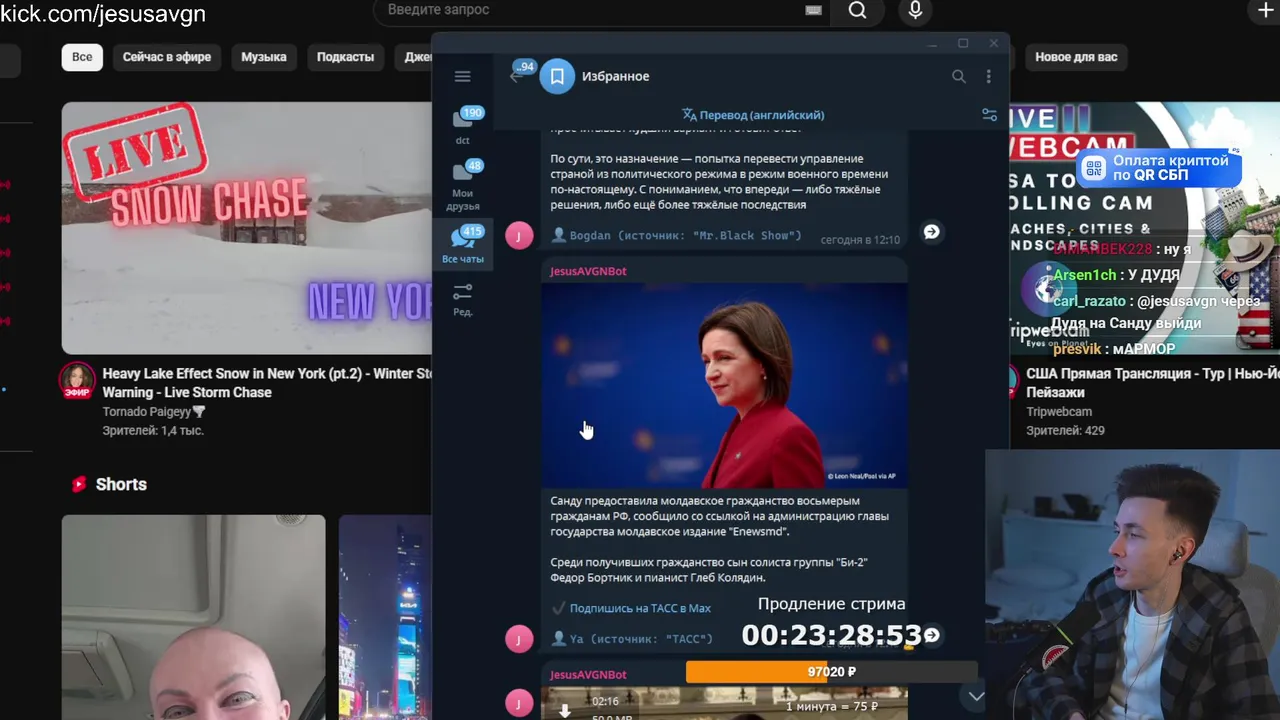Select the Сейчас в эфире chip
The height and width of the screenshot is (720, 1280).
[x=167, y=57]
